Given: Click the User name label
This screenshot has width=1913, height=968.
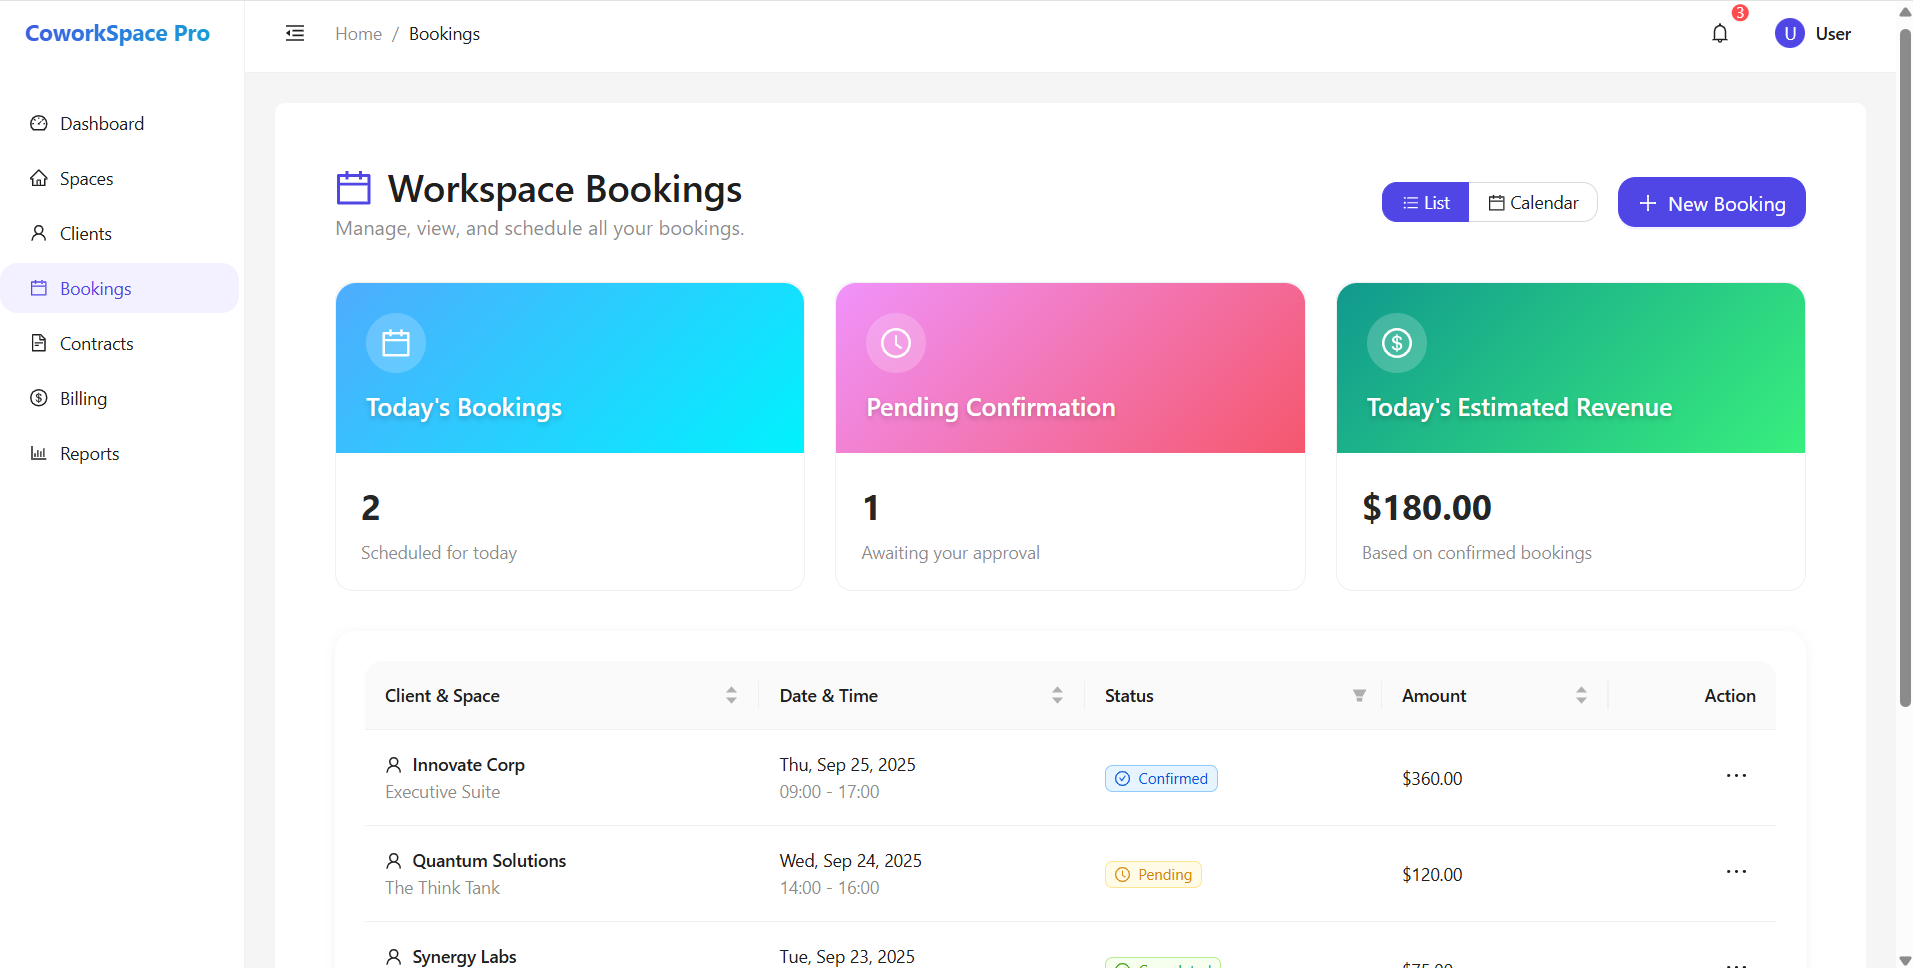Looking at the screenshot, I should 1833,34.
